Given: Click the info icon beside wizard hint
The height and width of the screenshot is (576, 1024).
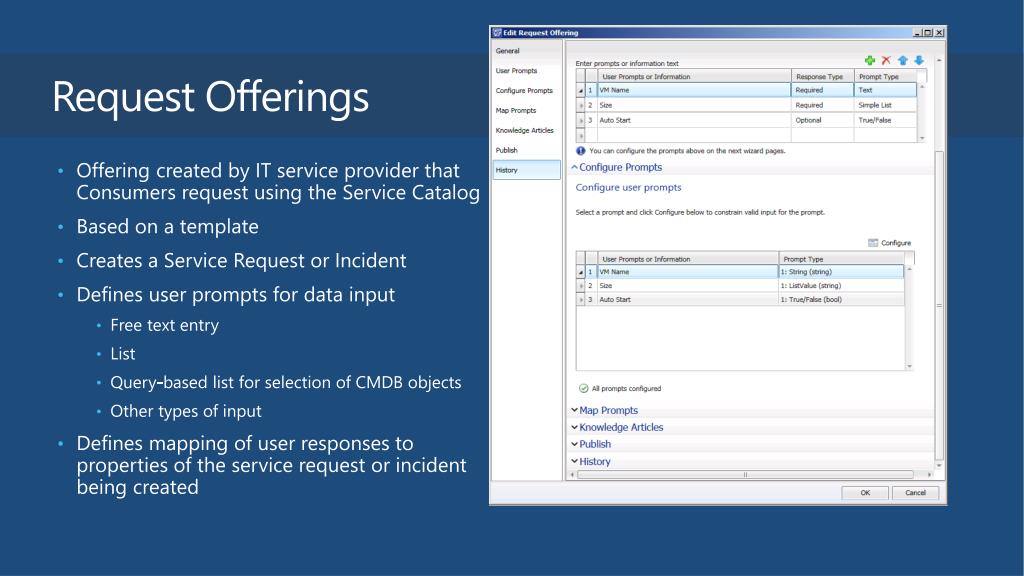Looking at the screenshot, I should click(x=581, y=151).
